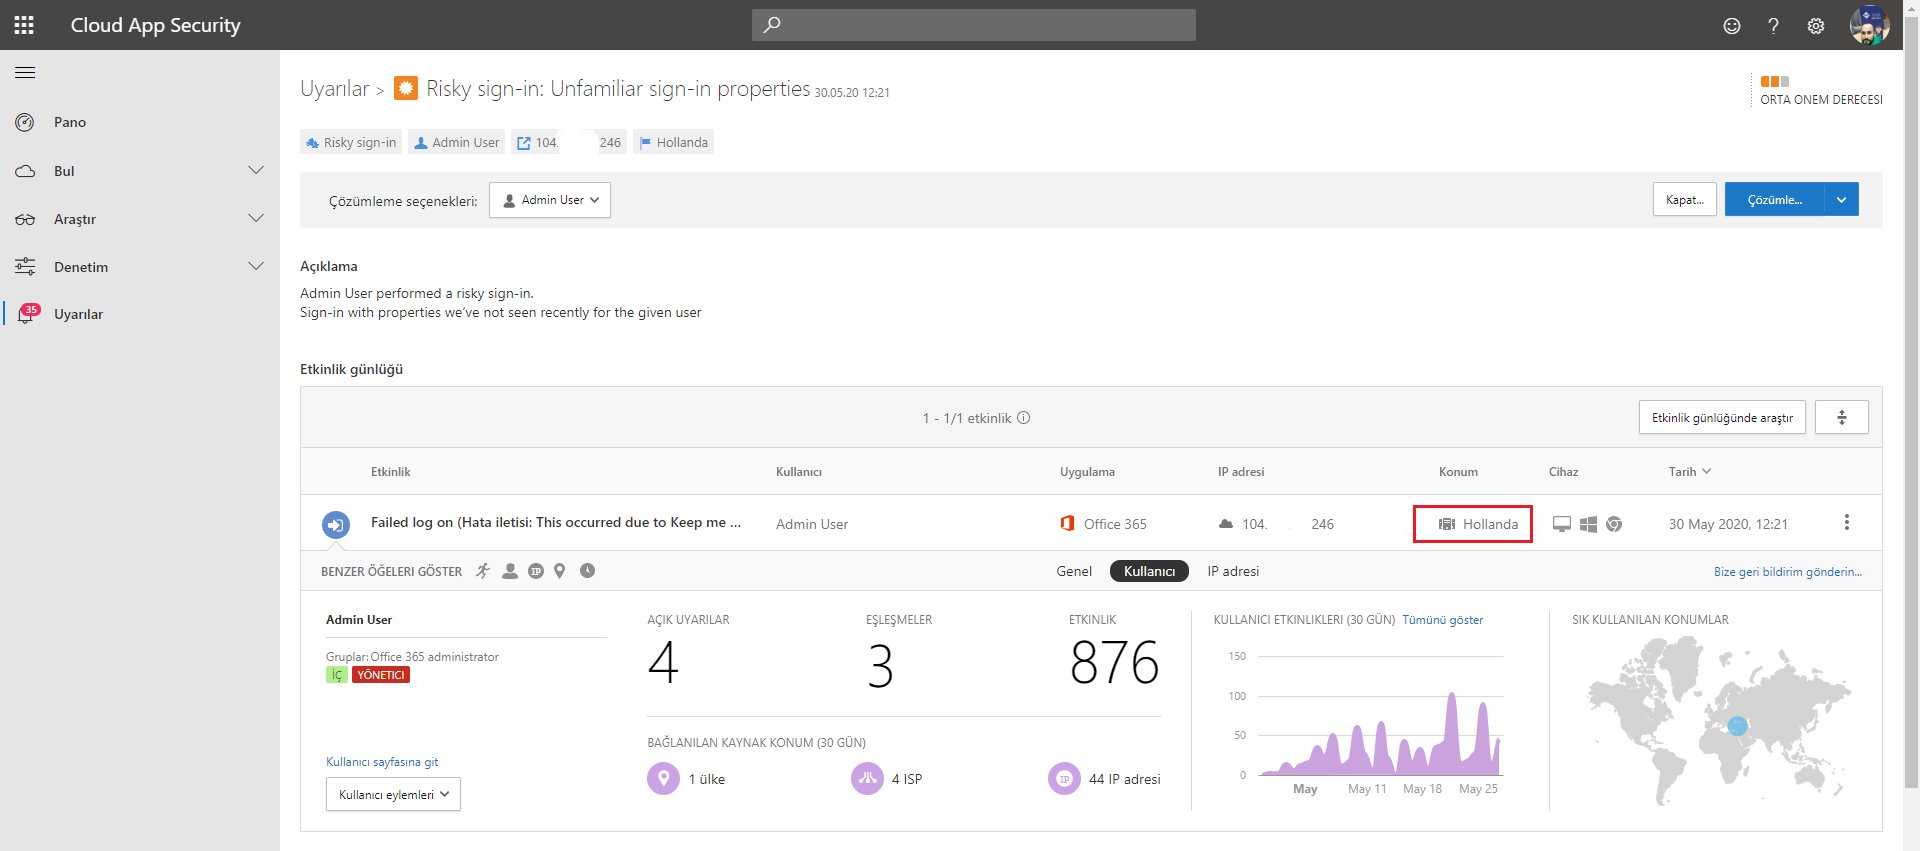The width and height of the screenshot is (1920, 851).
Task: Open the activity row three-dot menu
Action: point(1847,522)
